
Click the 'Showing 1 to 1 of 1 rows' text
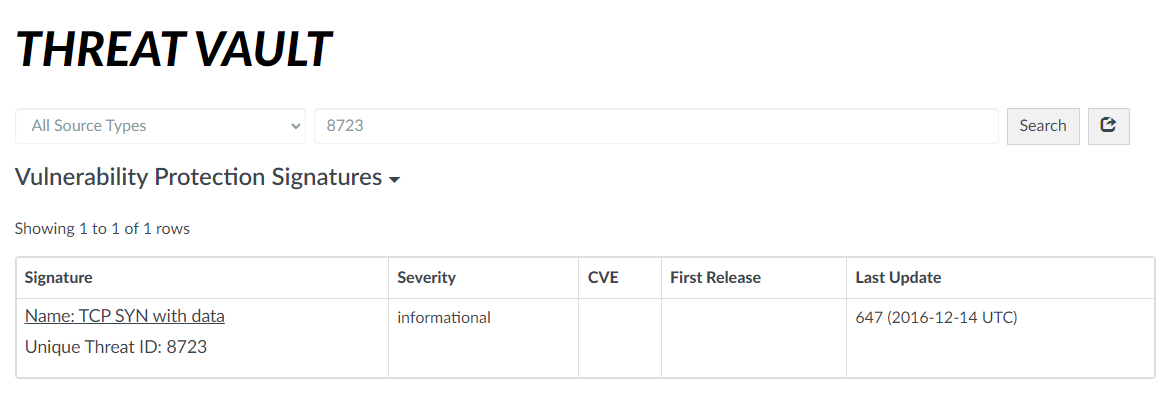pos(102,229)
